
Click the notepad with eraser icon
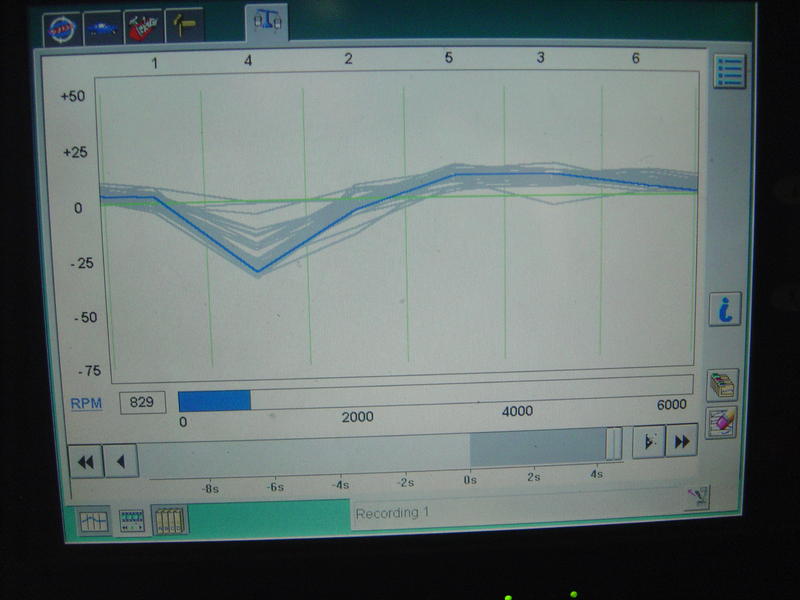(x=721, y=423)
